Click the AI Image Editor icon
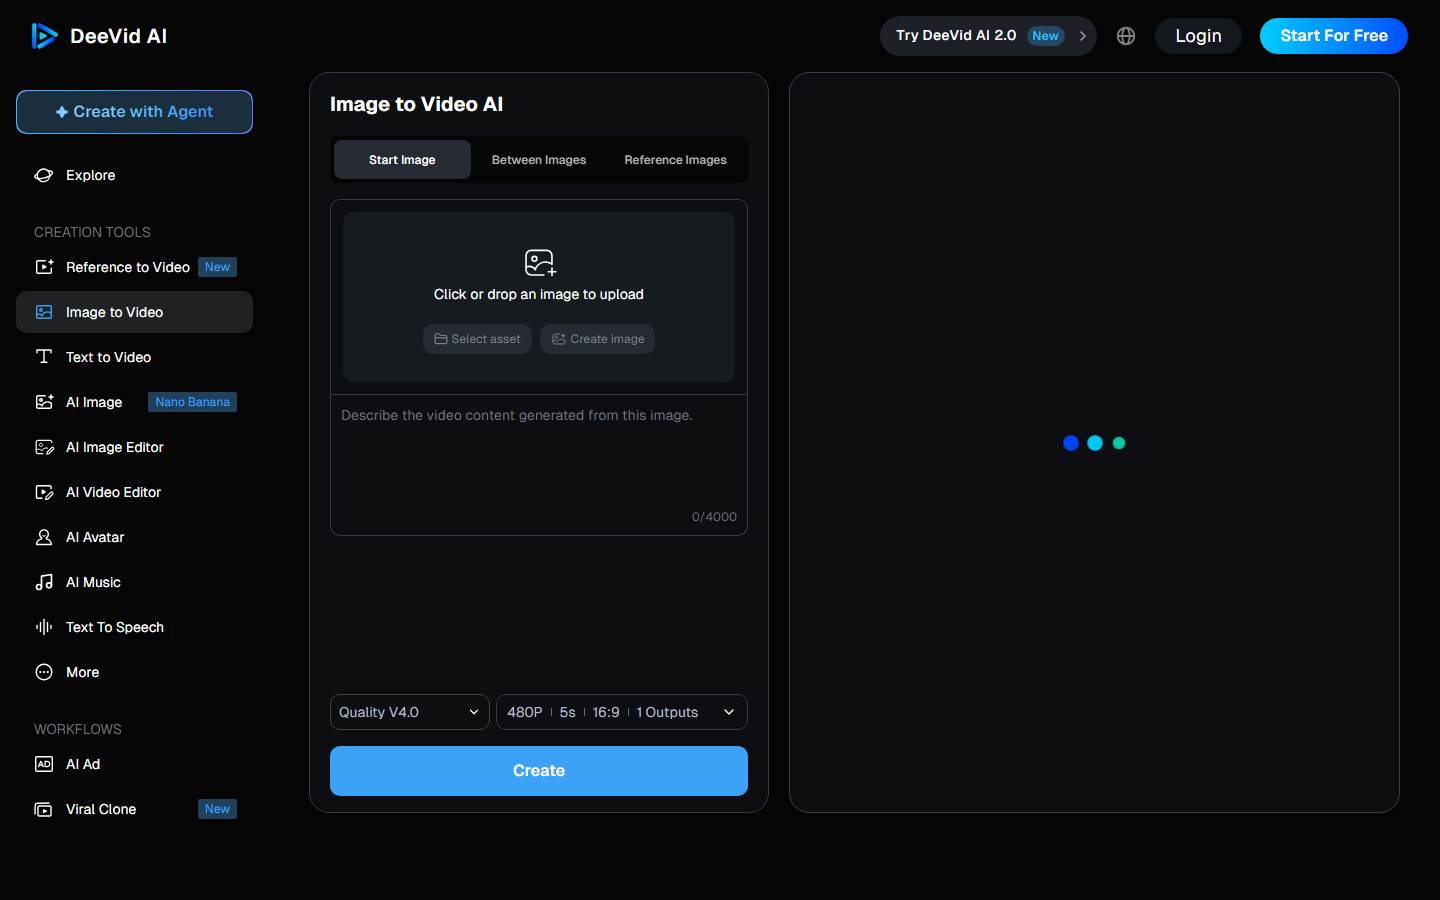1440x900 pixels. 44,447
